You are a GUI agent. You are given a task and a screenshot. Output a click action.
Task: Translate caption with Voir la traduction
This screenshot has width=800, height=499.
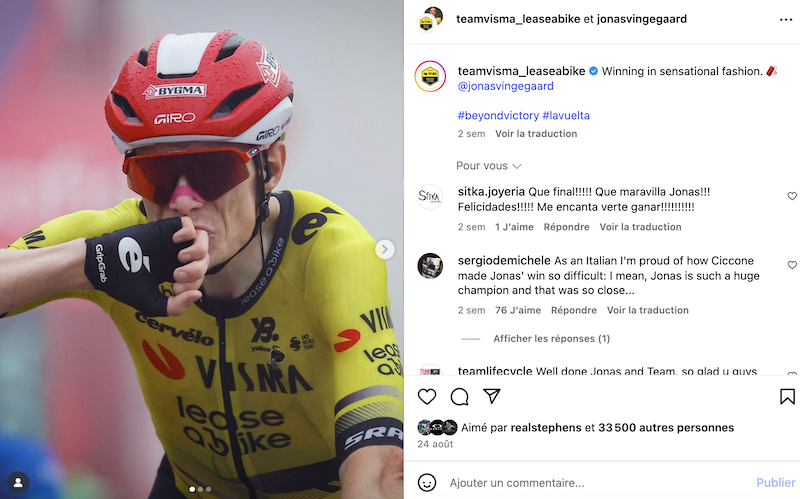(x=536, y=134)
